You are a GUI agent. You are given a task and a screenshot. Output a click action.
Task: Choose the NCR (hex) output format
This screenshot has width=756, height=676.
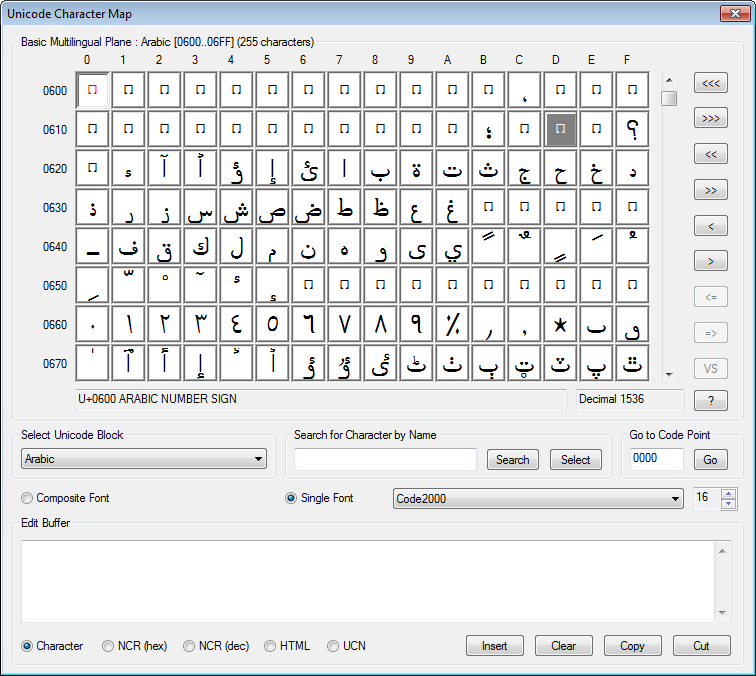point(108,646)
